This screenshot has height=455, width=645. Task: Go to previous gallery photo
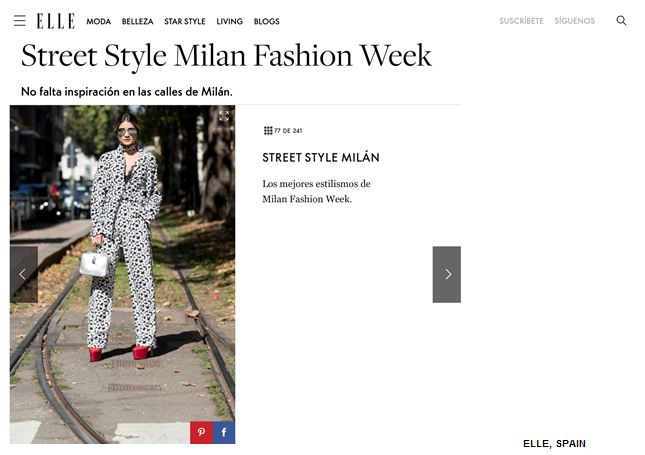click(x=23, y=274)
